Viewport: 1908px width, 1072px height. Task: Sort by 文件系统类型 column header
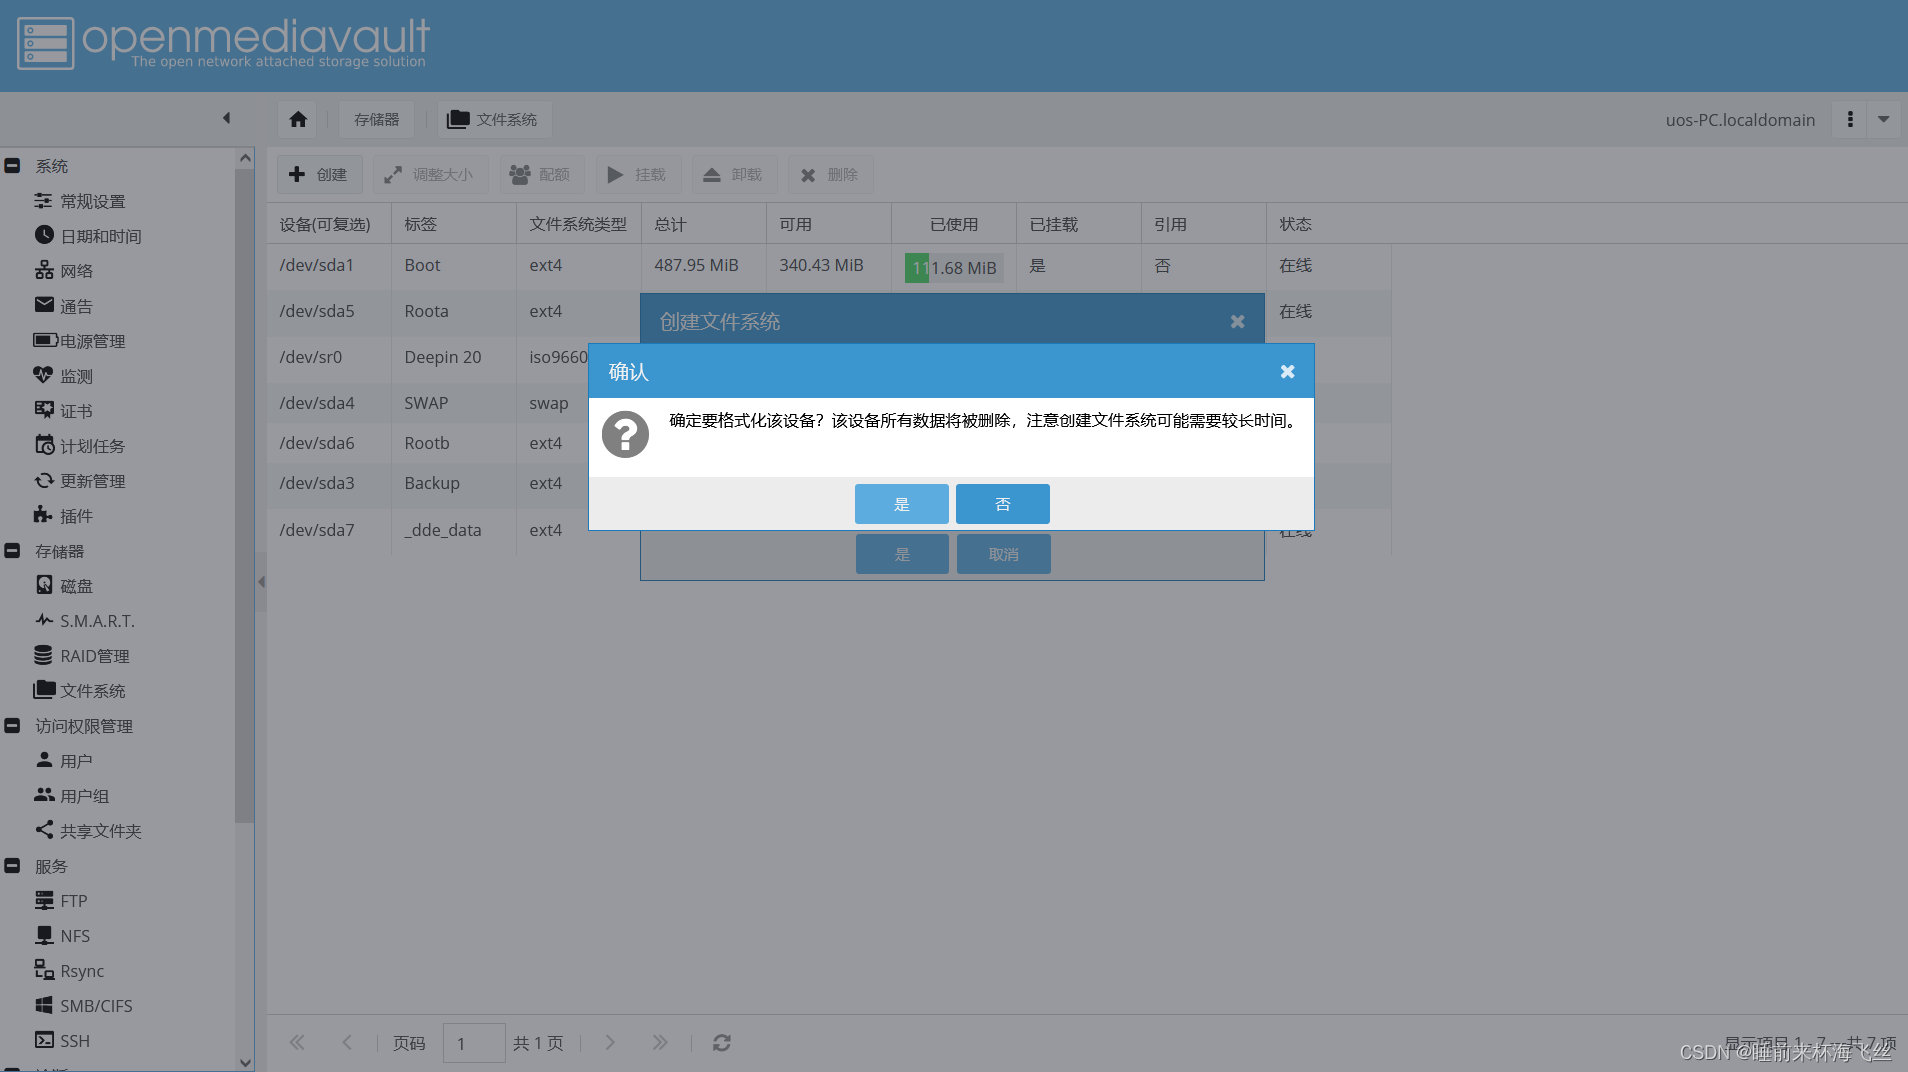coord(579,224)
